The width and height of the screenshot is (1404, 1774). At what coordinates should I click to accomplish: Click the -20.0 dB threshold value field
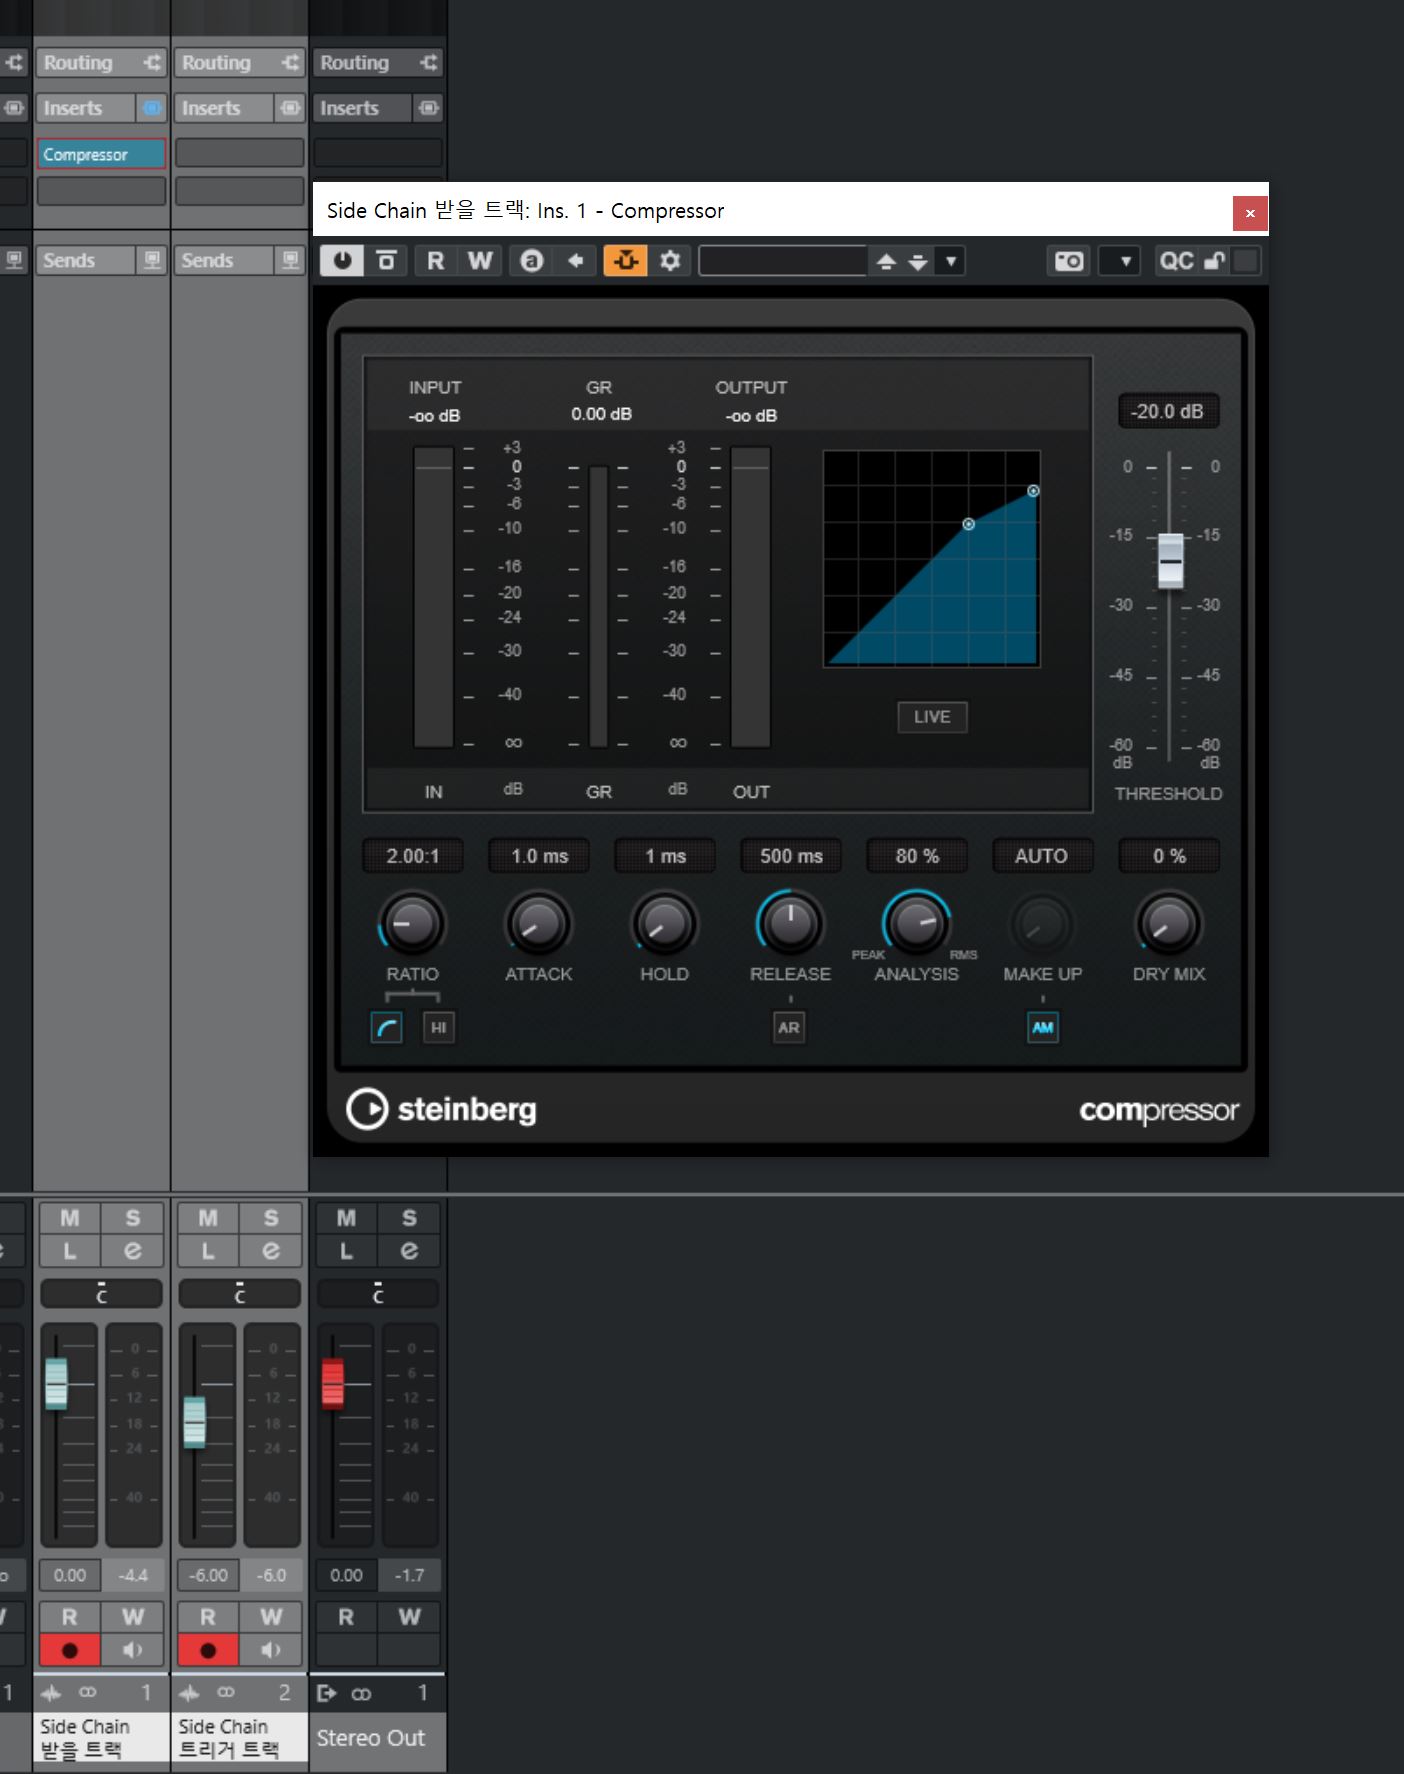(x=1168, y=411)
